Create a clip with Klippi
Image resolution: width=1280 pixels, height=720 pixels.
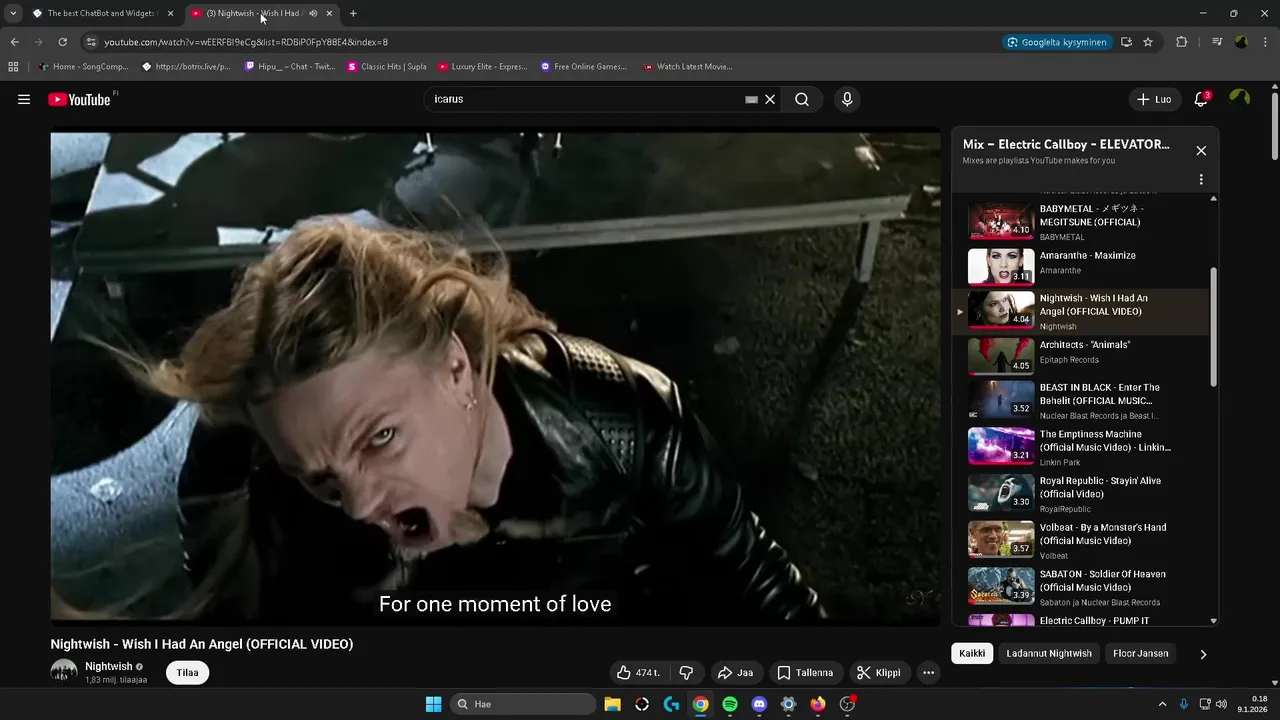(x=879, y=673)
